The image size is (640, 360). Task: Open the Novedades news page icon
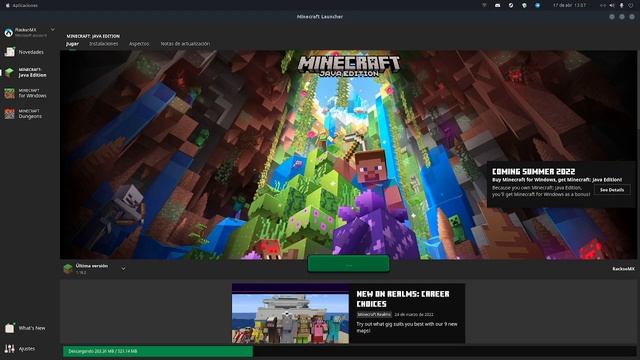click(x=9, y=52)
